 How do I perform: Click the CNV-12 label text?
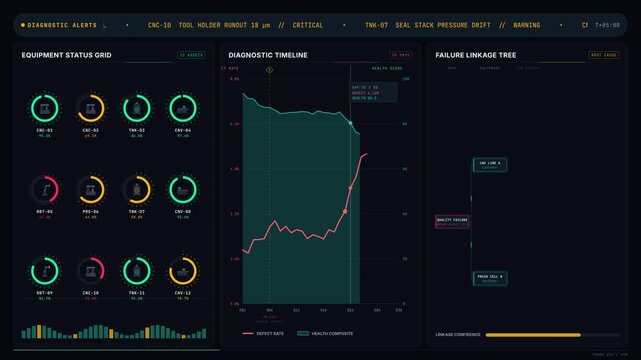[183, 293]
